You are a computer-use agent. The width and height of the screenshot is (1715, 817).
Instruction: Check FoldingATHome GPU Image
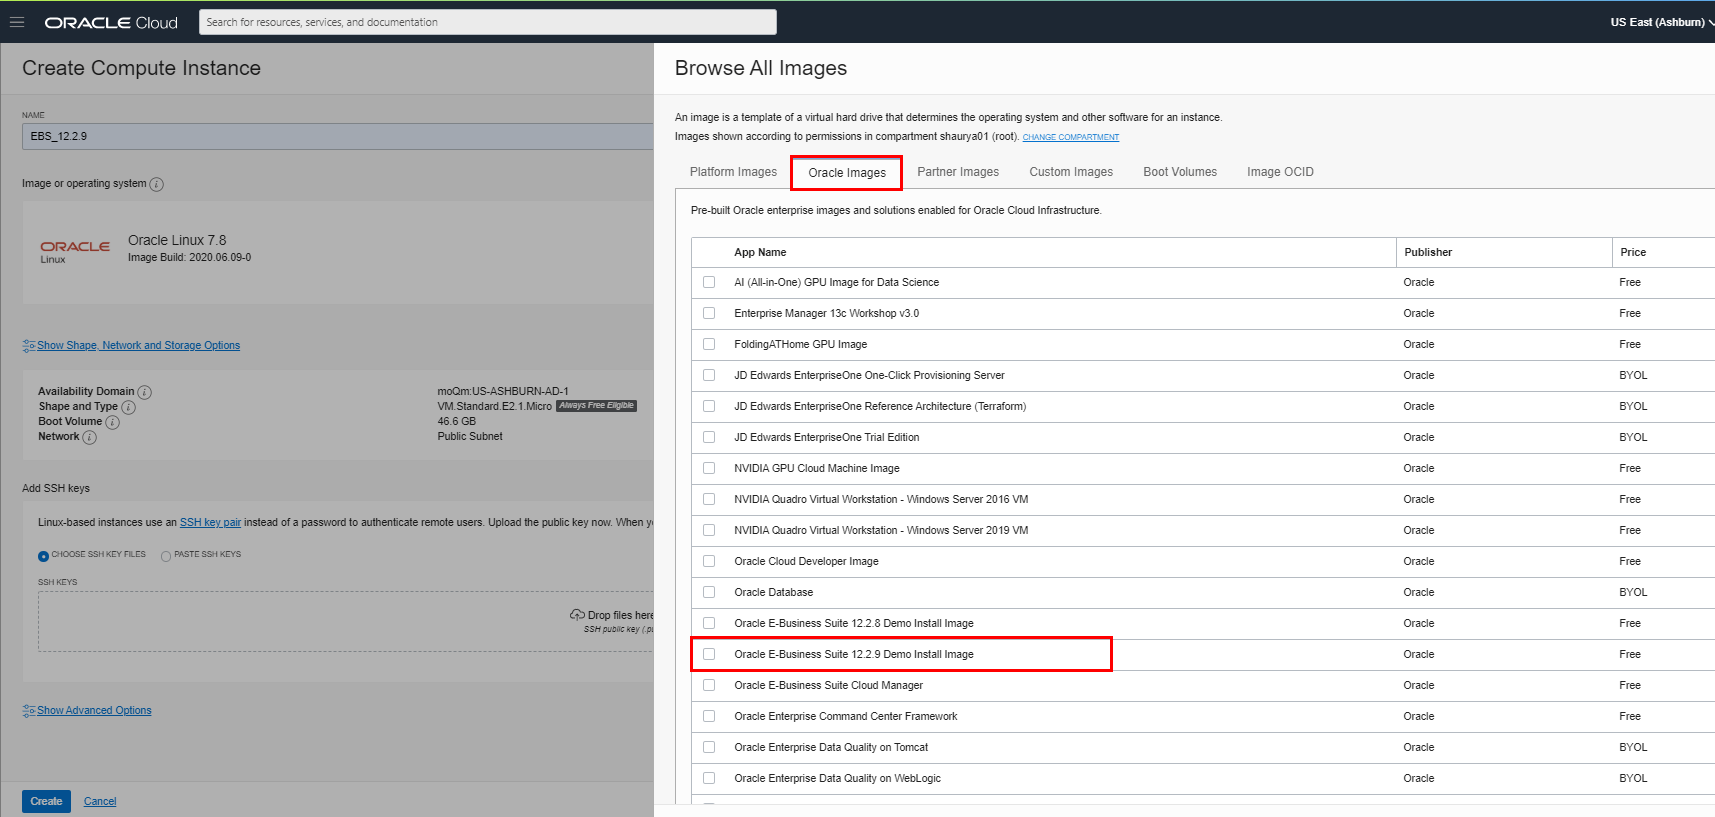(709, 344)
